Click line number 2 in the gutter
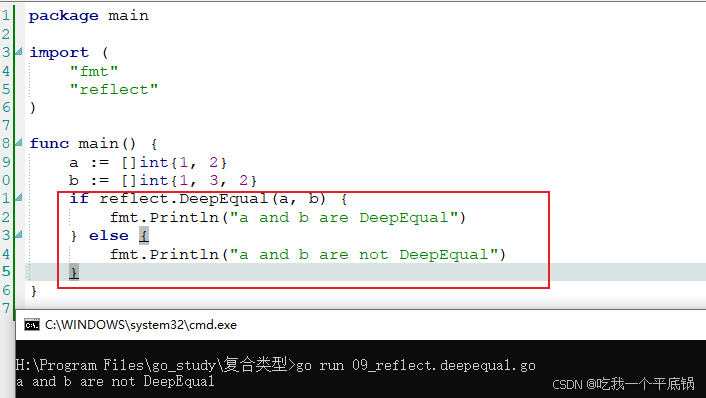The height and width of the screenshot is (398, 706). [6, 34]
